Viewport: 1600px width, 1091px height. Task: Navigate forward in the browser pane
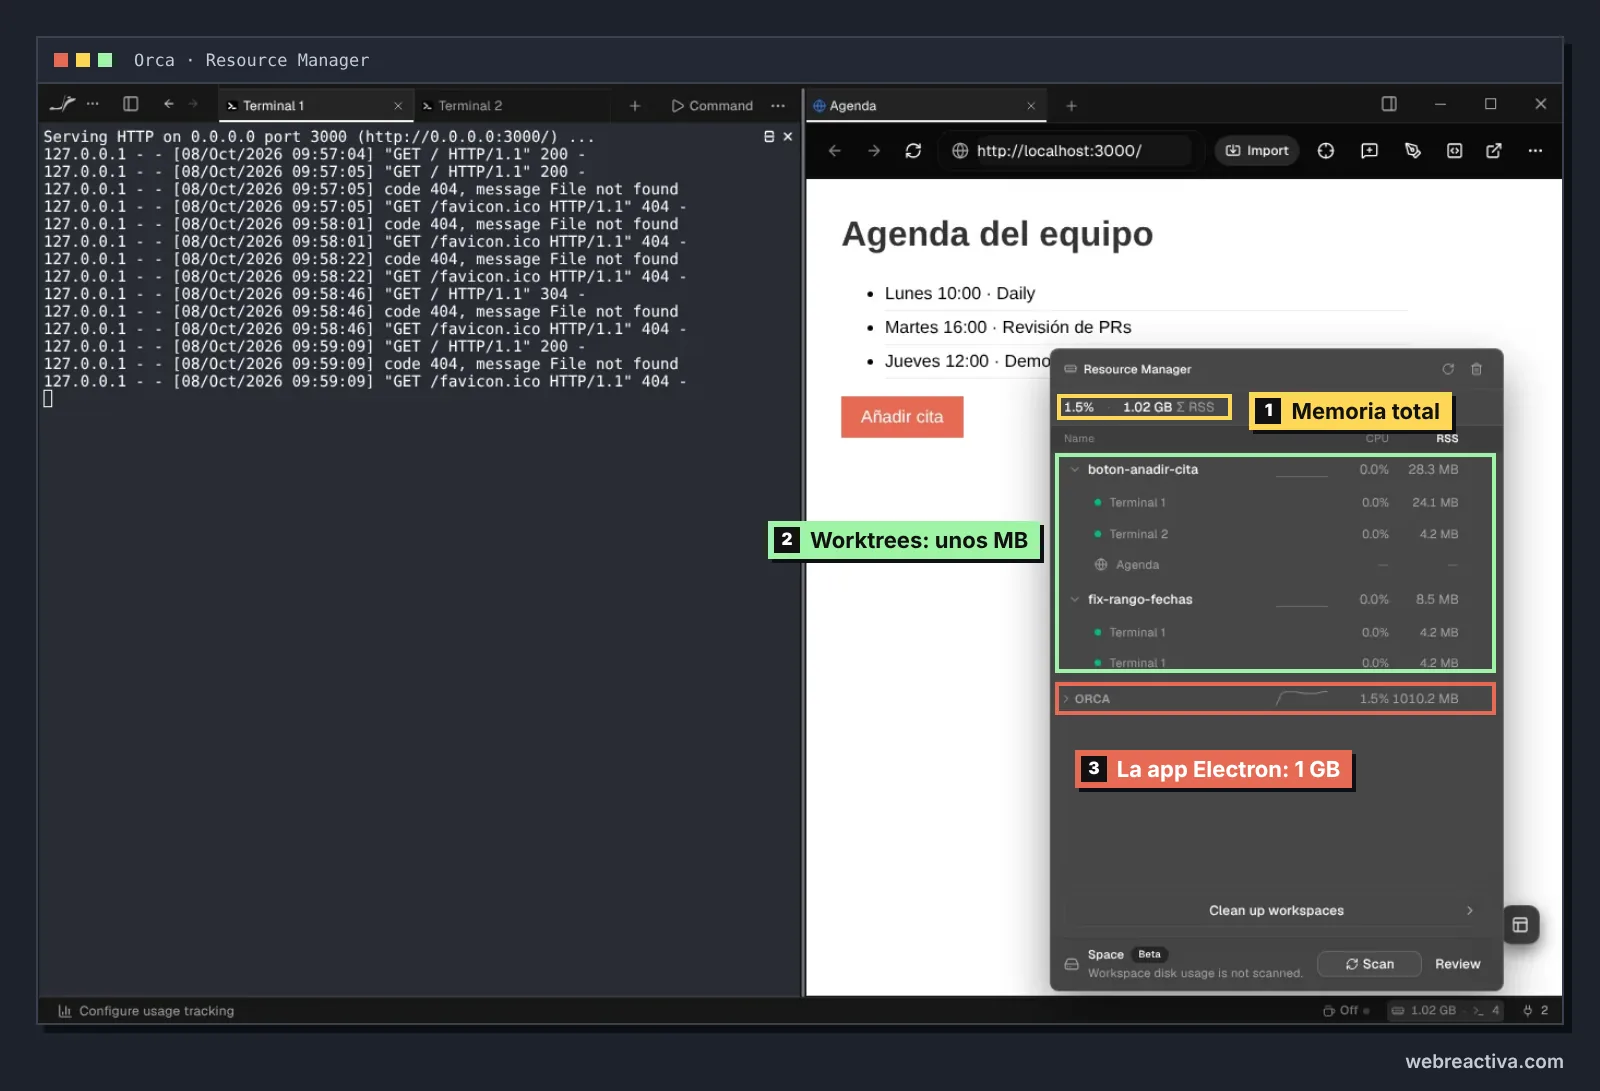874,151
